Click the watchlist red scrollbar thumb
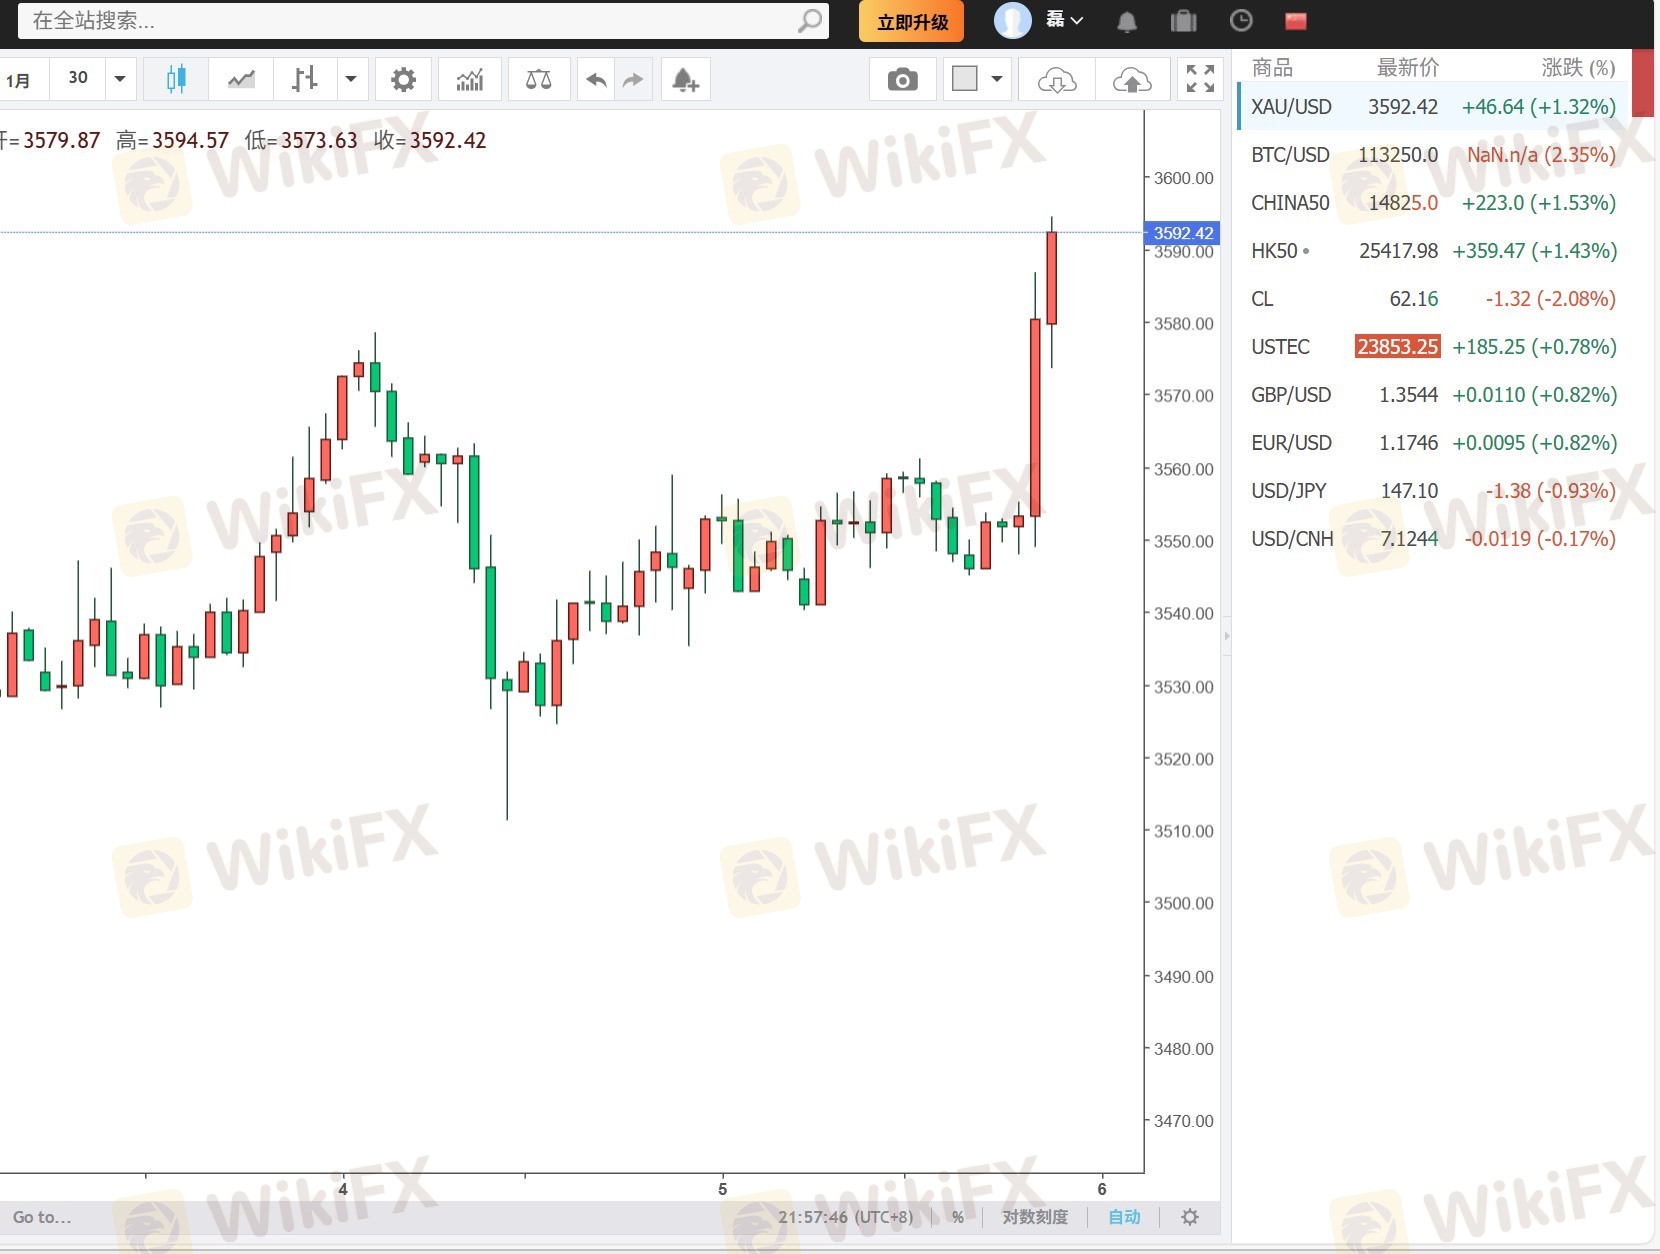 click(x=1643, y=83)
